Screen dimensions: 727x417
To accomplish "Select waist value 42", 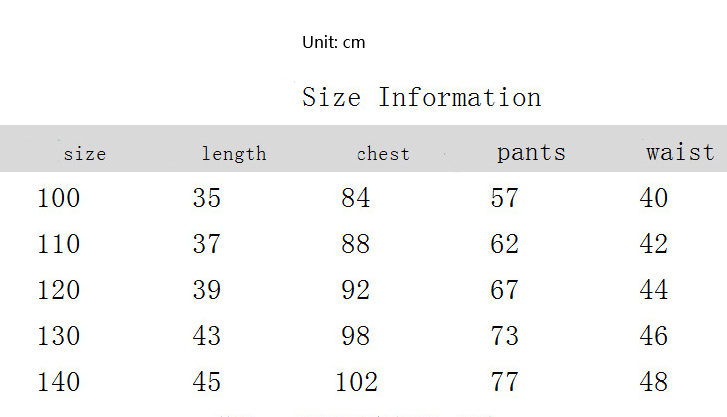I will click(654, 244).
